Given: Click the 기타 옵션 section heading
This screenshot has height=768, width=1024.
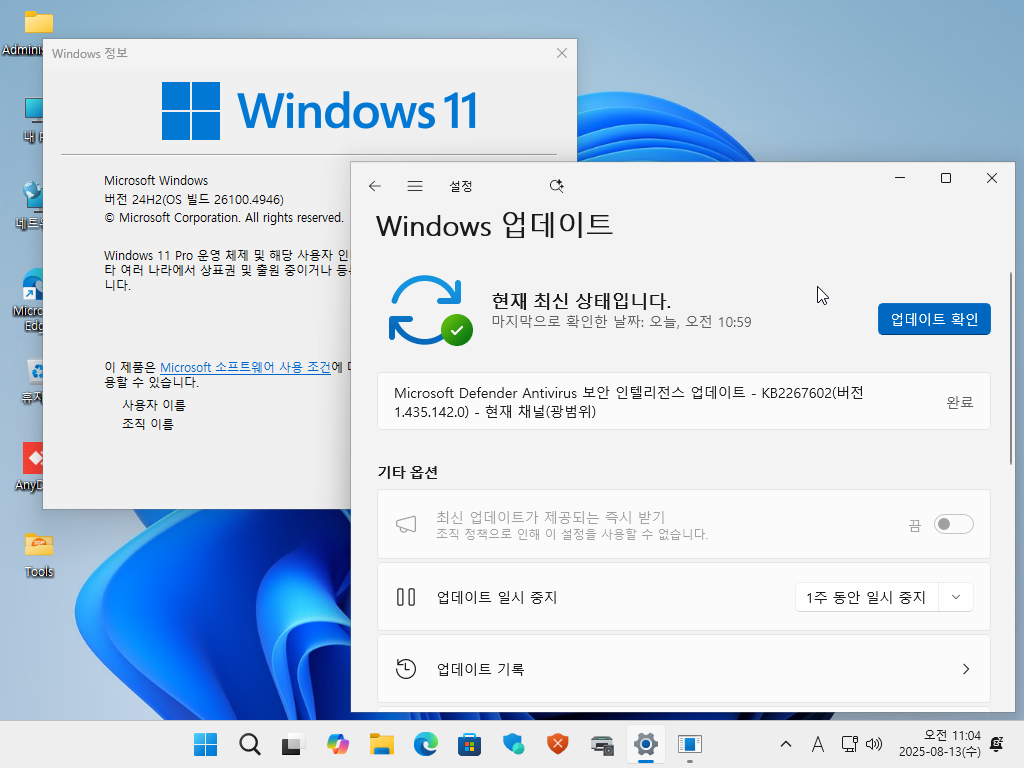Looking at the screenshot, I should 408,472.
